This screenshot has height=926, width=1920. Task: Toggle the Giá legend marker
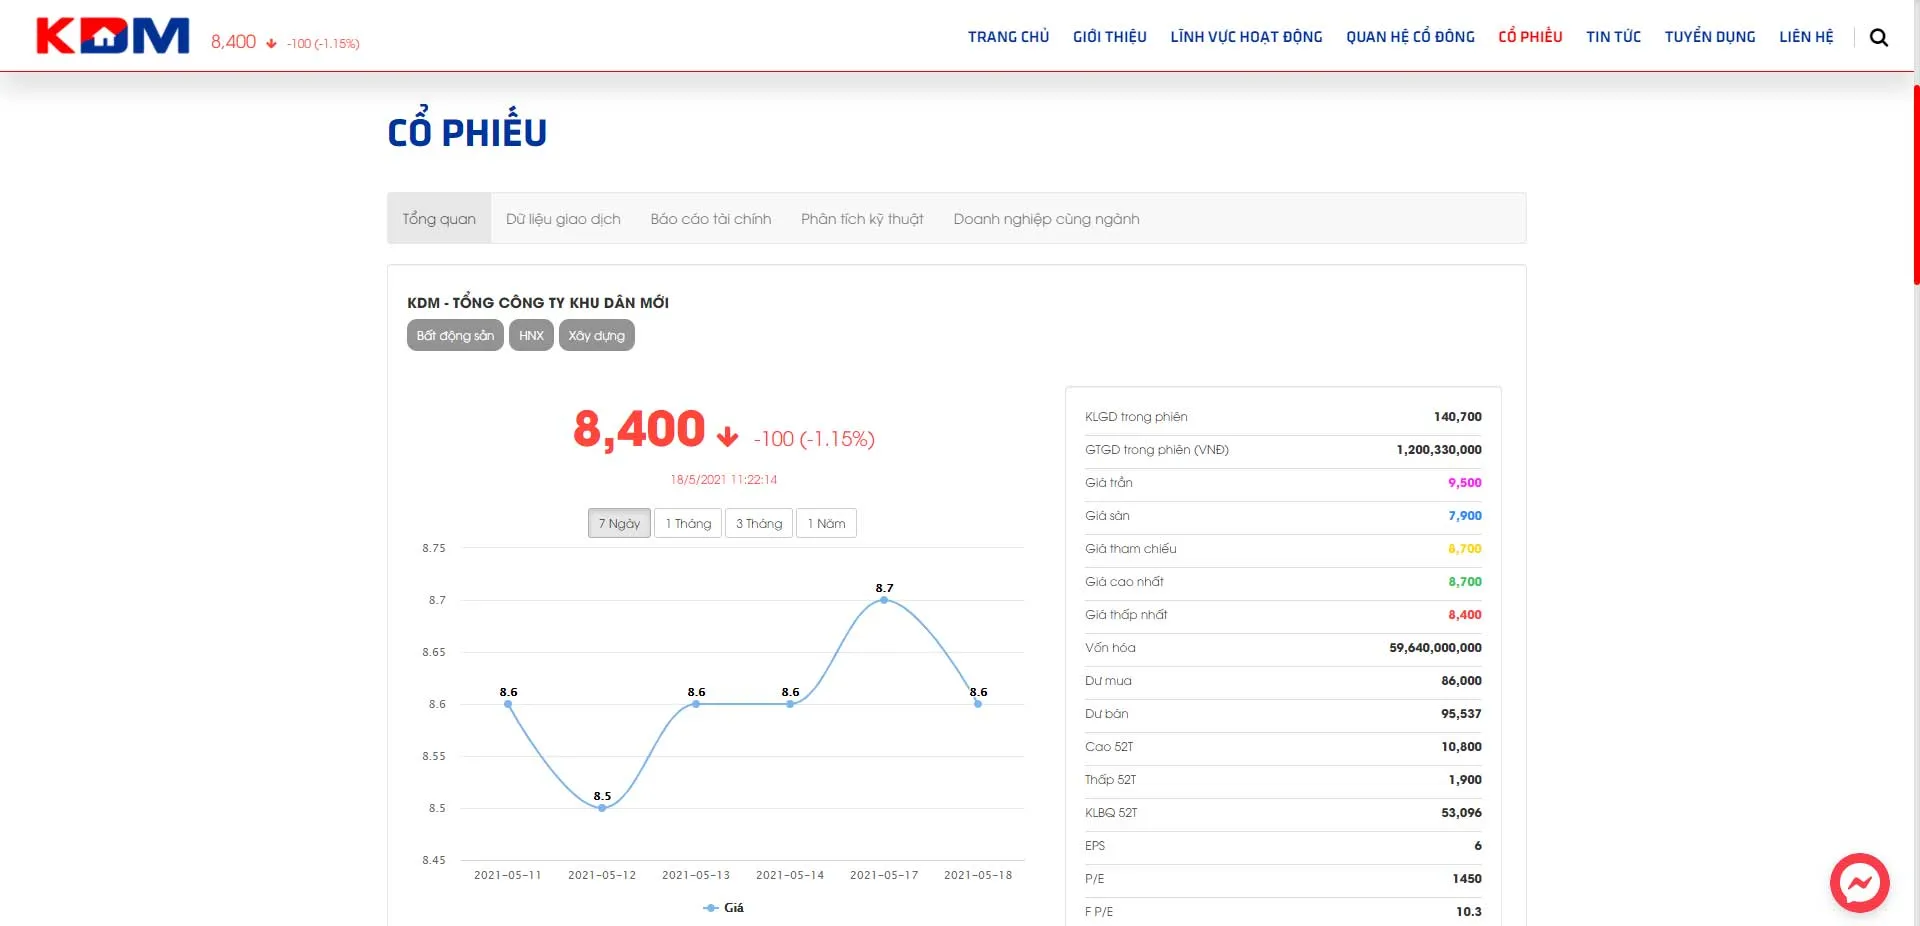(711, 908)
